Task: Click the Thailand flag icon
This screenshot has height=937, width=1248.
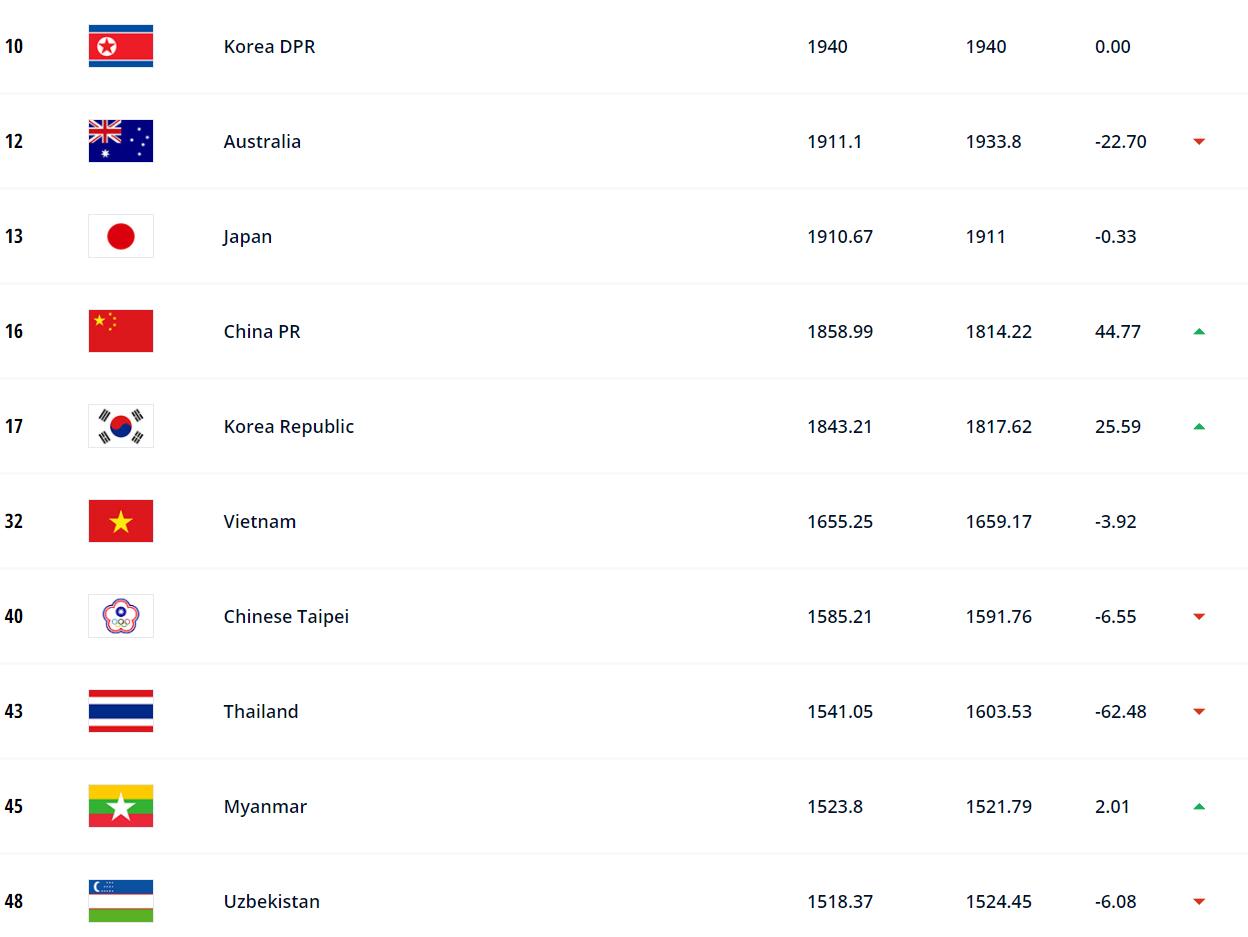Action: [x=121, y=711]
